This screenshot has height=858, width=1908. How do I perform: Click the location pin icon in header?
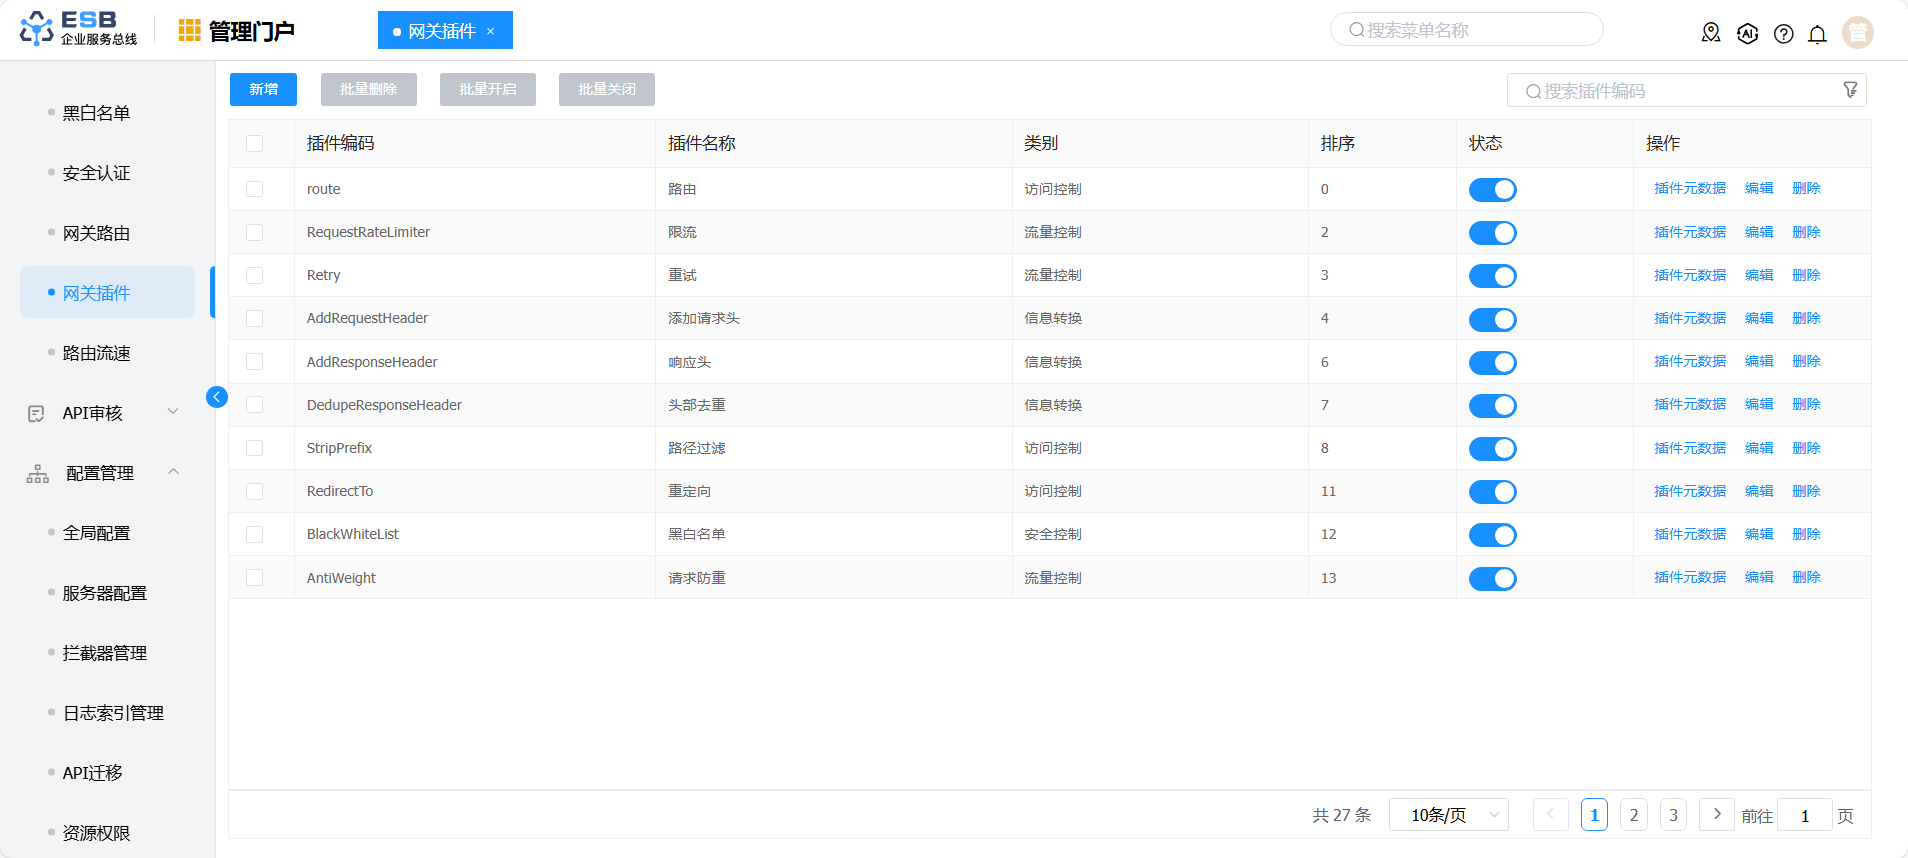pyautogui.click(x=1711, y=33)
